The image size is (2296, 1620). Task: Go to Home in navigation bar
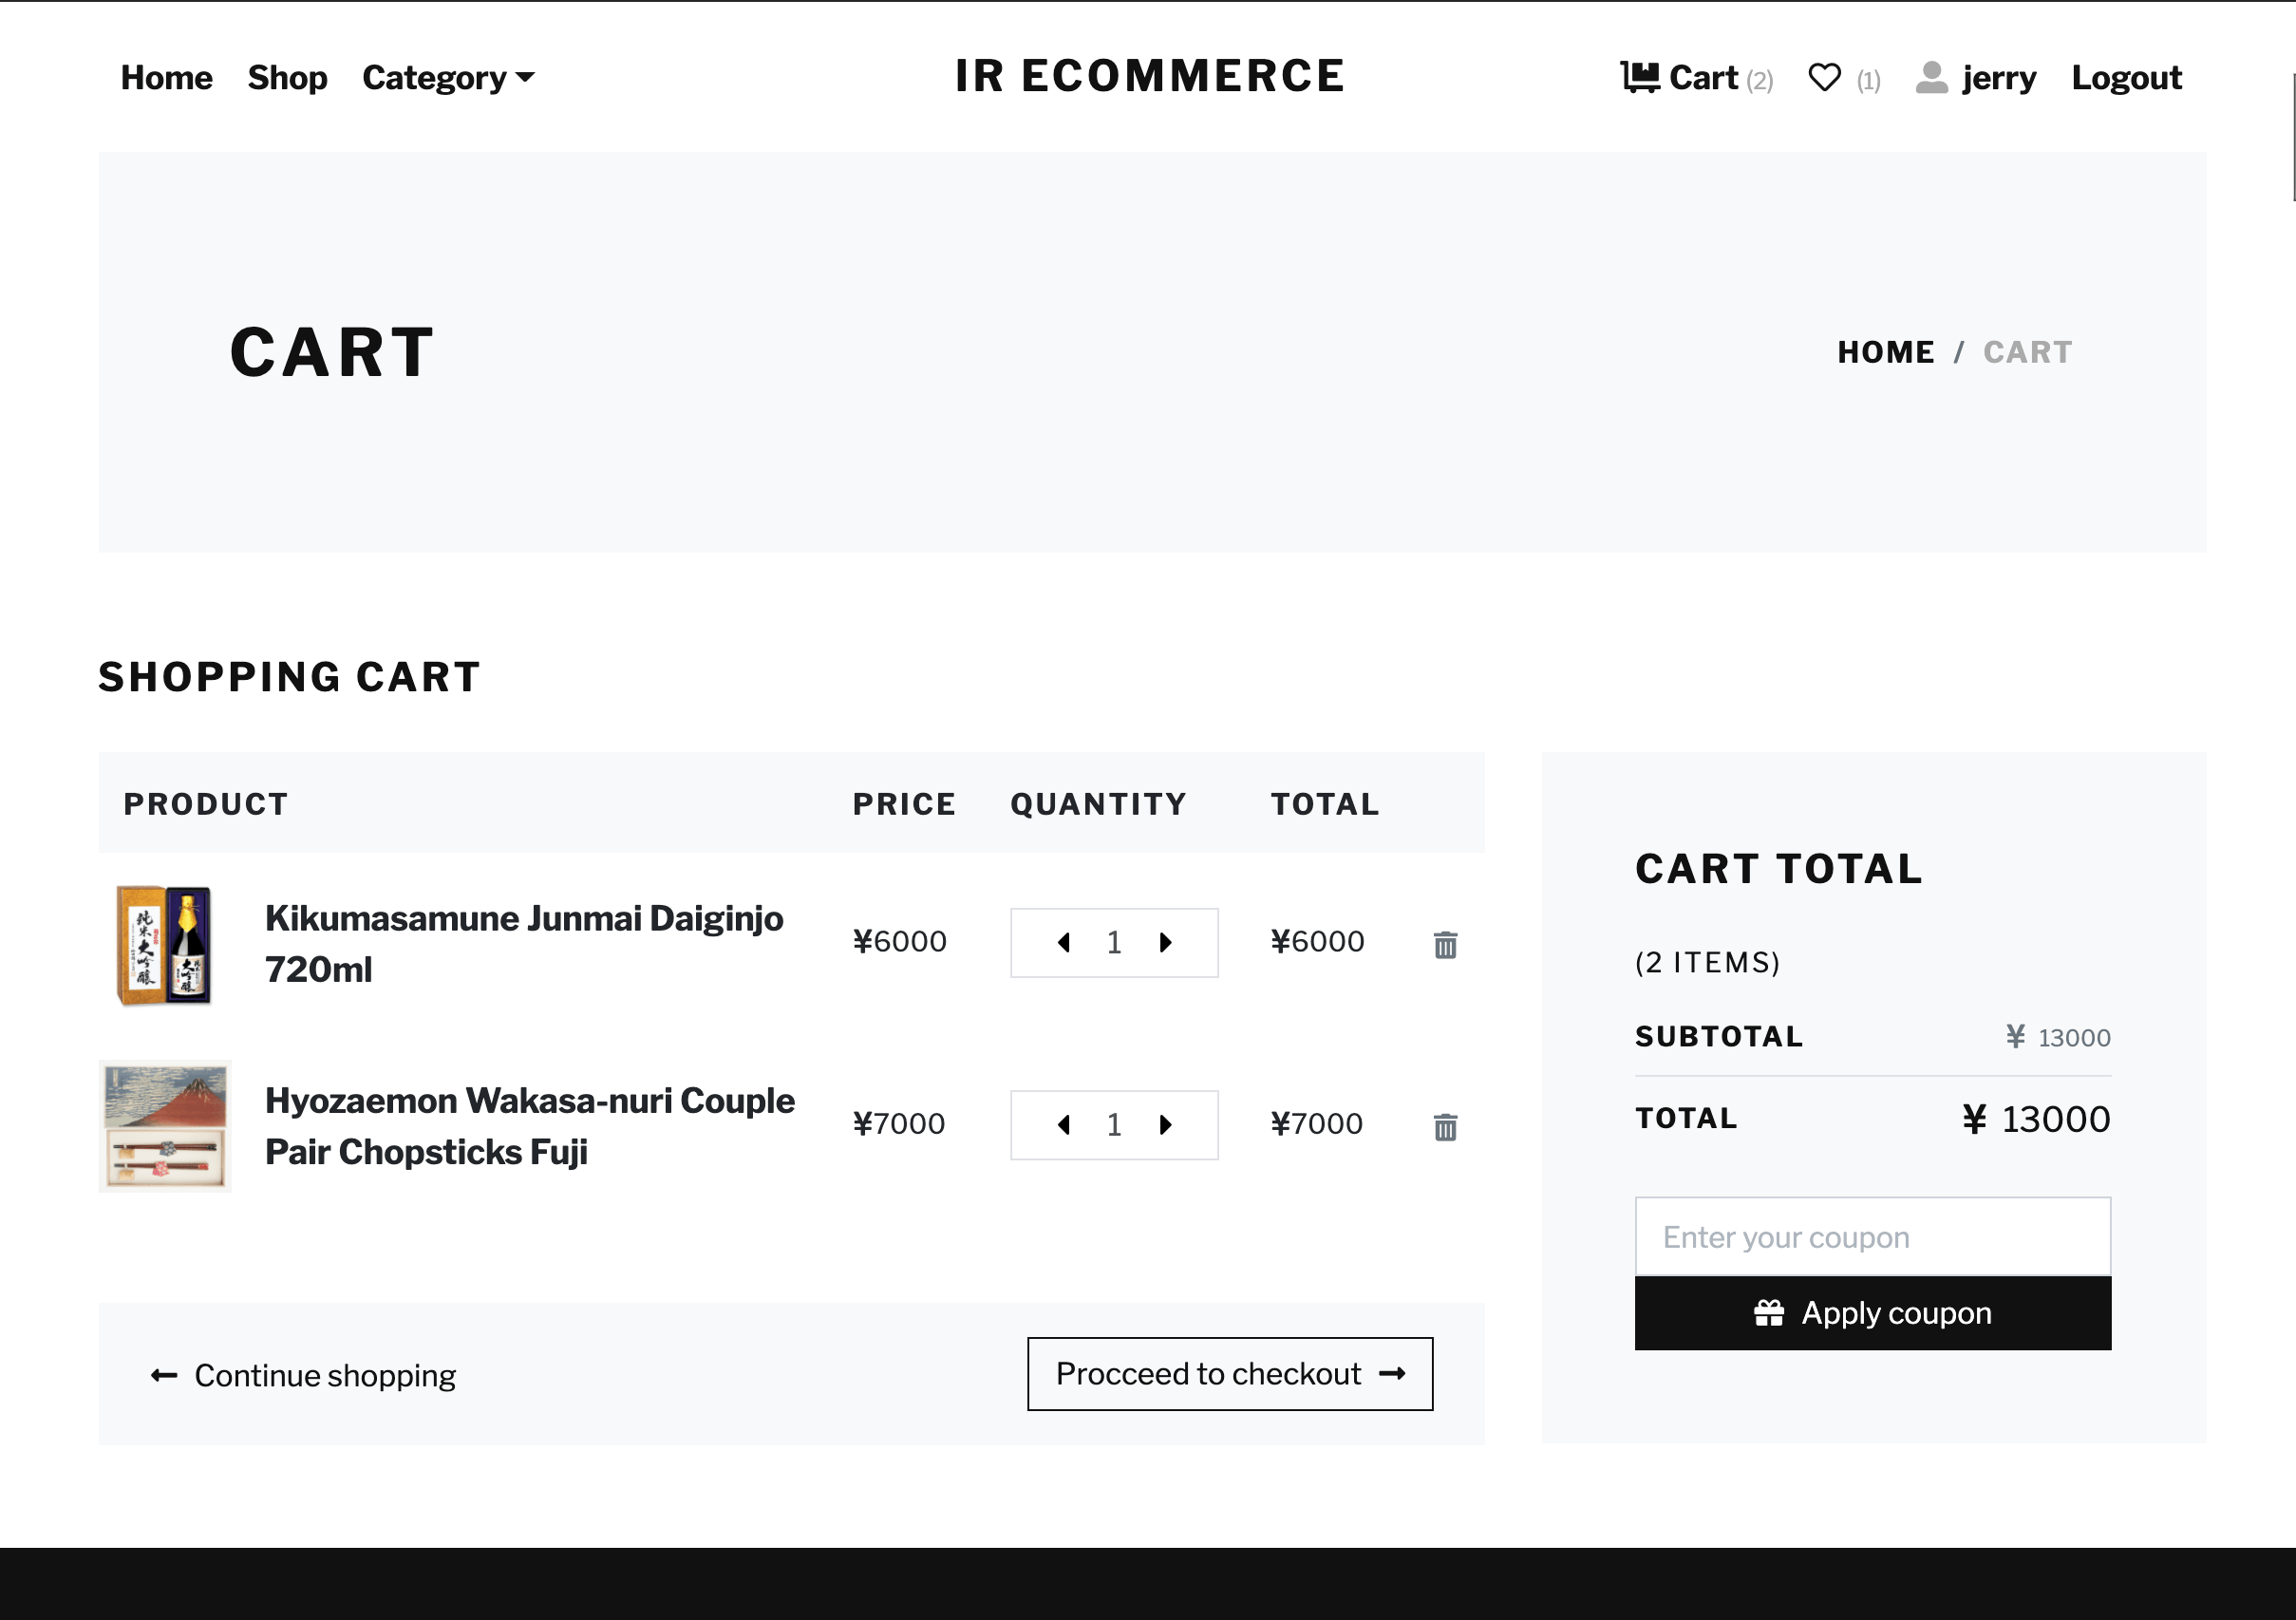166,78
